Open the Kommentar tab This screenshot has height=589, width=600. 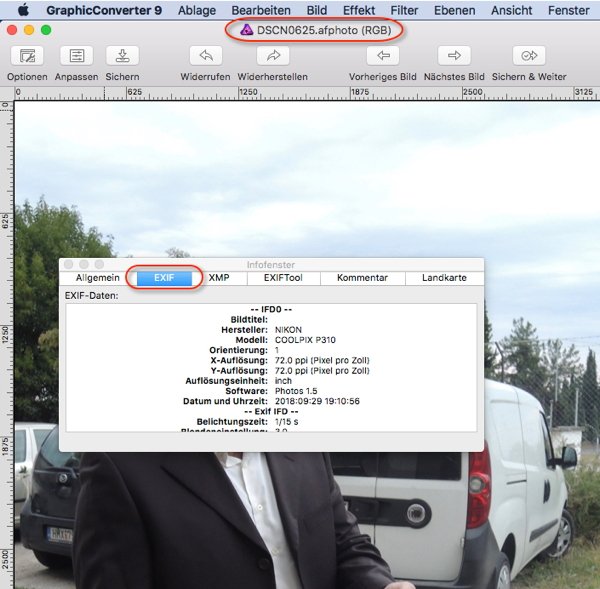pyautogui.click(x=362, y=278)
